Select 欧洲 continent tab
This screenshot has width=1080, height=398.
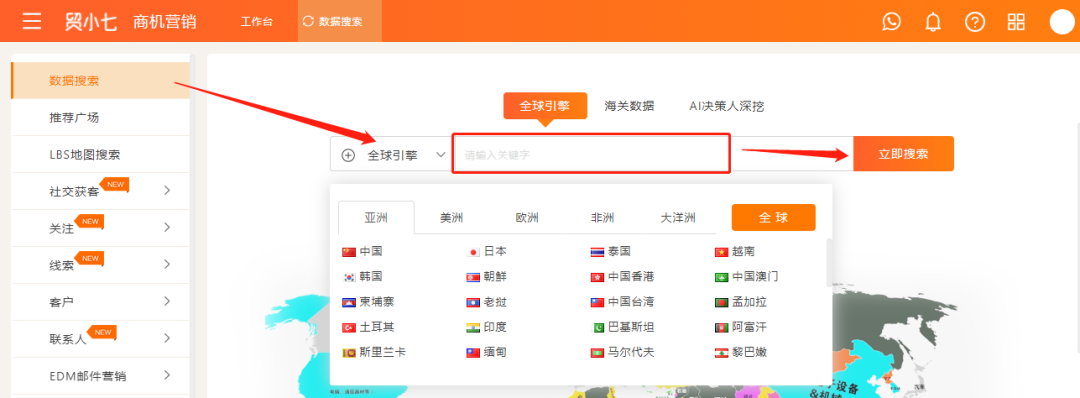click(x=527, y=218)
